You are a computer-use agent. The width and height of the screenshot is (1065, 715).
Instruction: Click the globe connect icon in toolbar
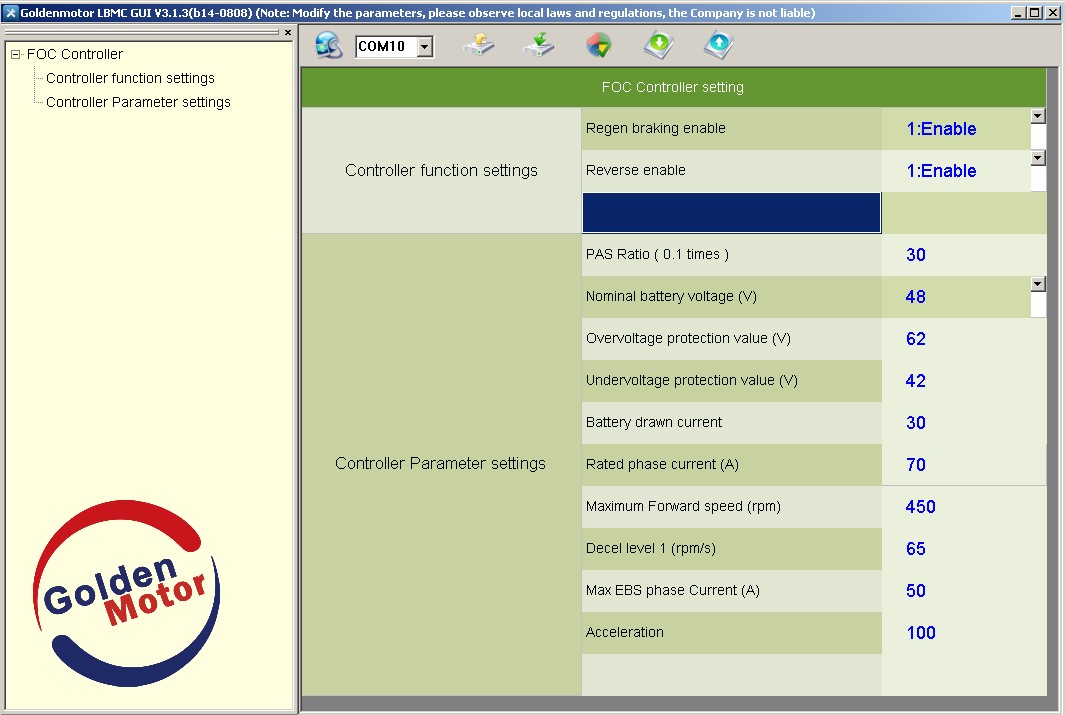coord(329,45)
